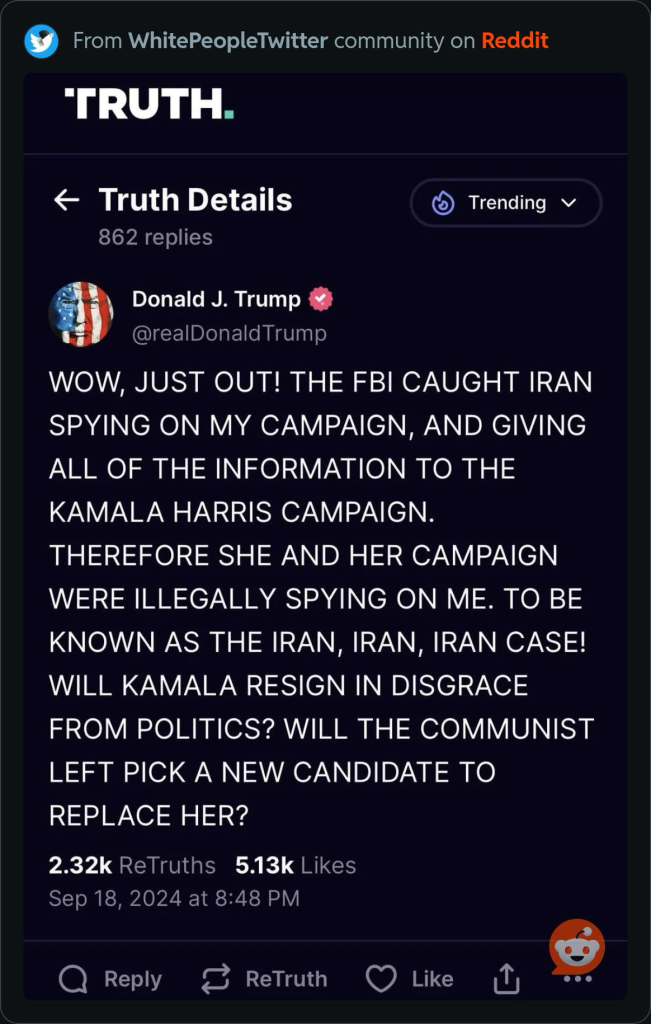The image size is (651, 1024).
Task: Click the share upload icon
Action: (x=506, y=978)
